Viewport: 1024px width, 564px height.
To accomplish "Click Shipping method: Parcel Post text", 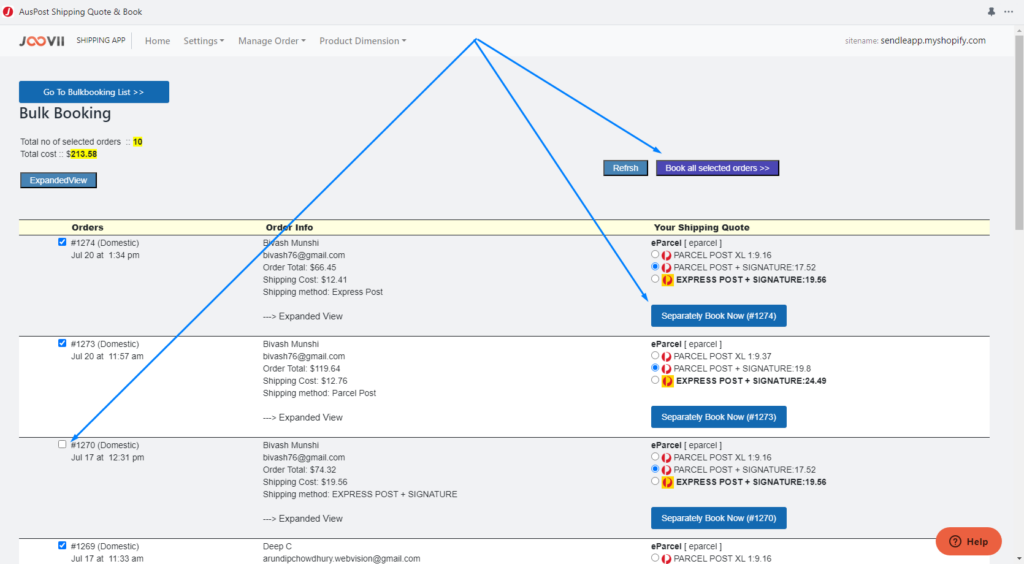I will coord(319,394).
